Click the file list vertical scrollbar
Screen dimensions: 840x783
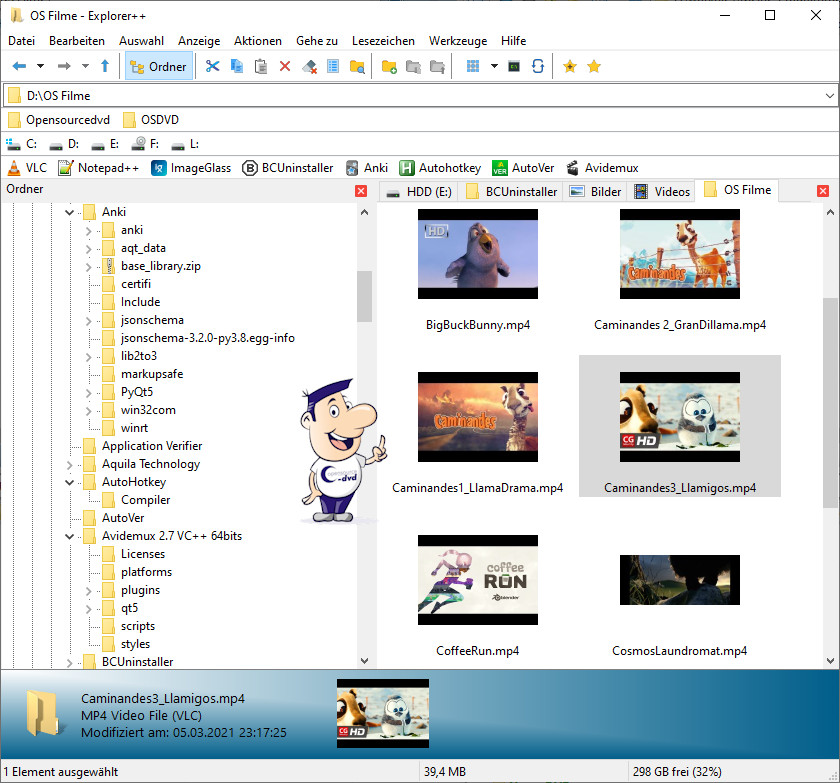click(x=830, y=400)
